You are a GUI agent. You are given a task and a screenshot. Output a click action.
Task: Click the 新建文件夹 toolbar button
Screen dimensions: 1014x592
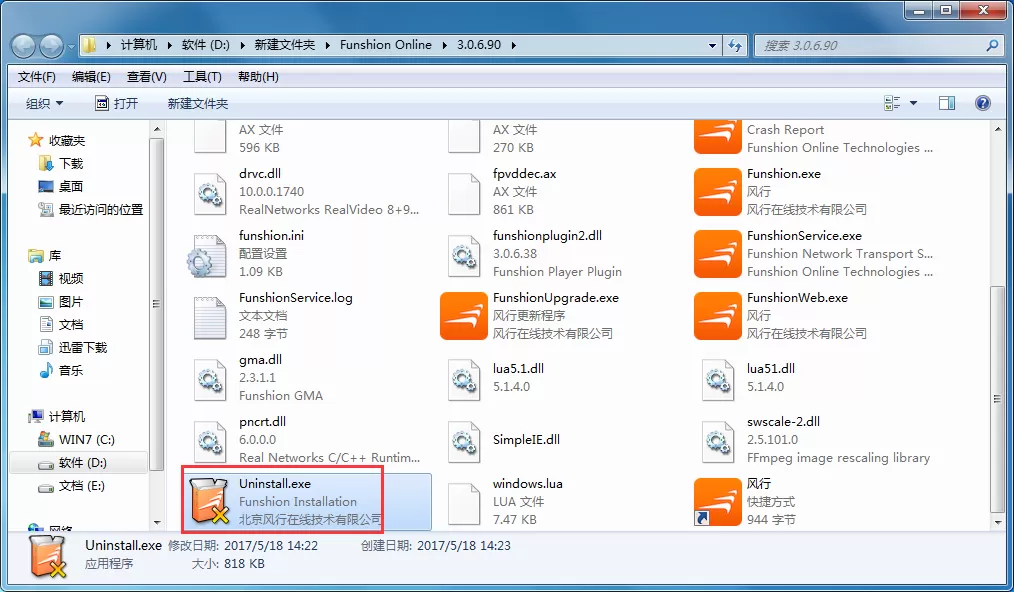coord(197,104)
